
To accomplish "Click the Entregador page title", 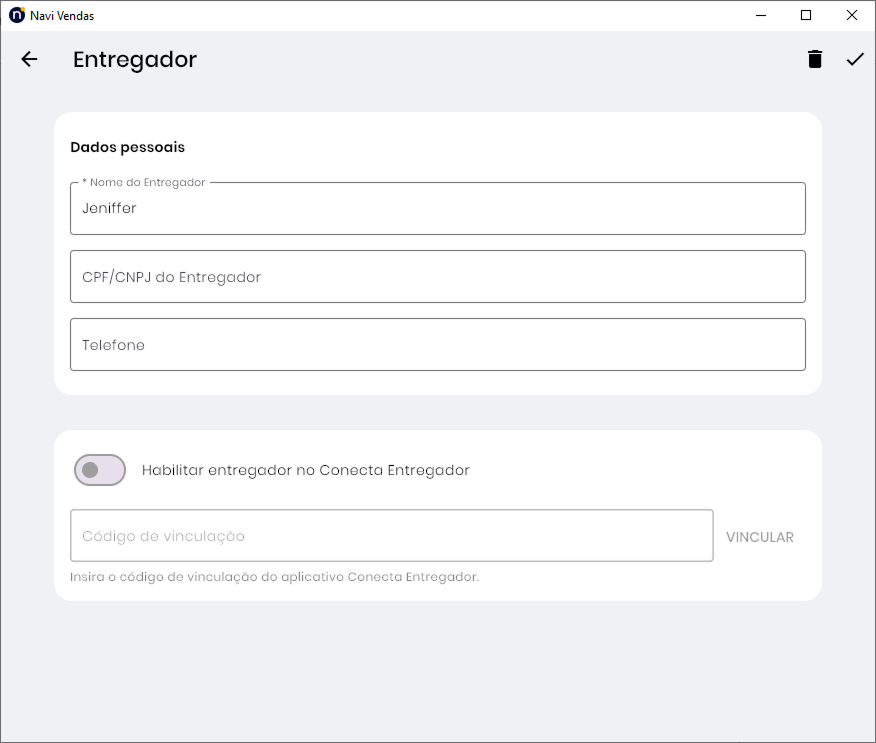I will point(135,60).
